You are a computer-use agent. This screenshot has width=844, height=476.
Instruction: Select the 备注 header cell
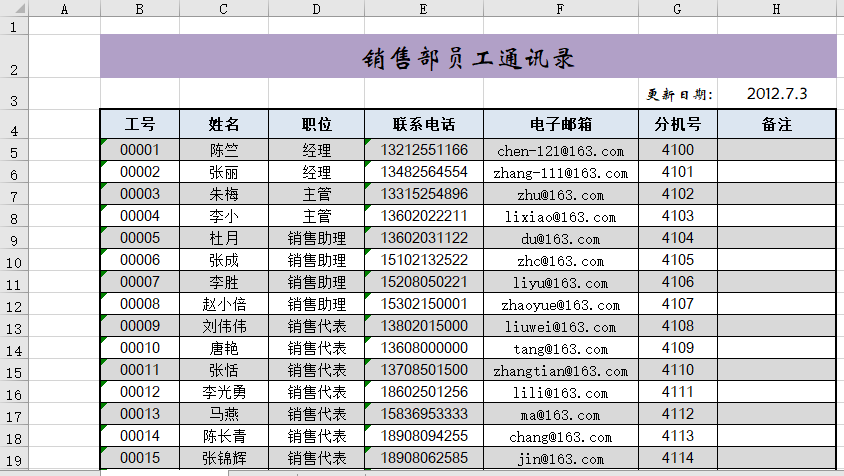[776, 125]
